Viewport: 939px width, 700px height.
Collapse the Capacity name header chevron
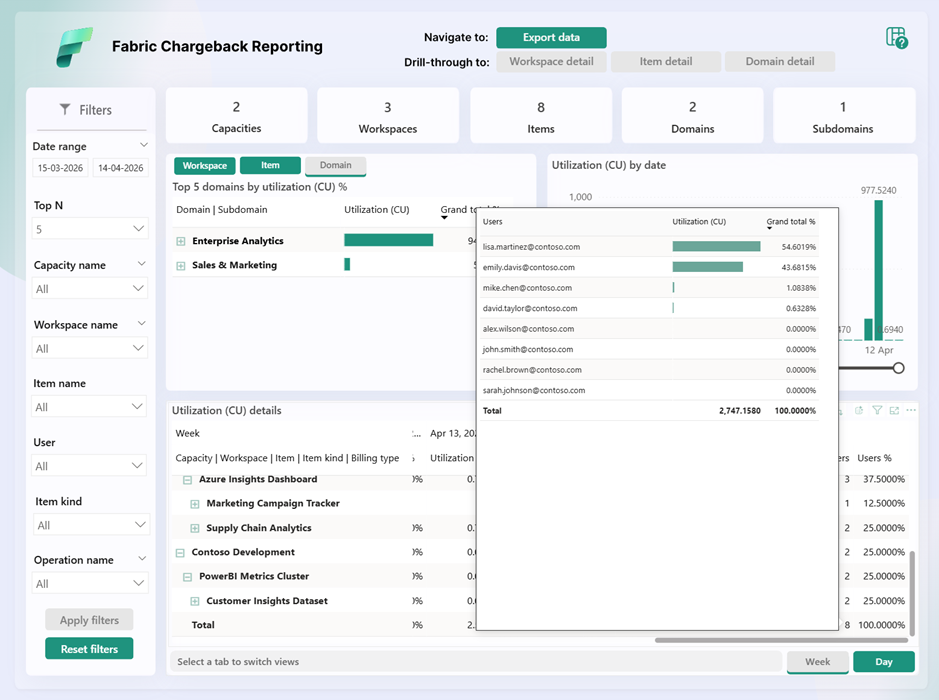click(142, 263)
